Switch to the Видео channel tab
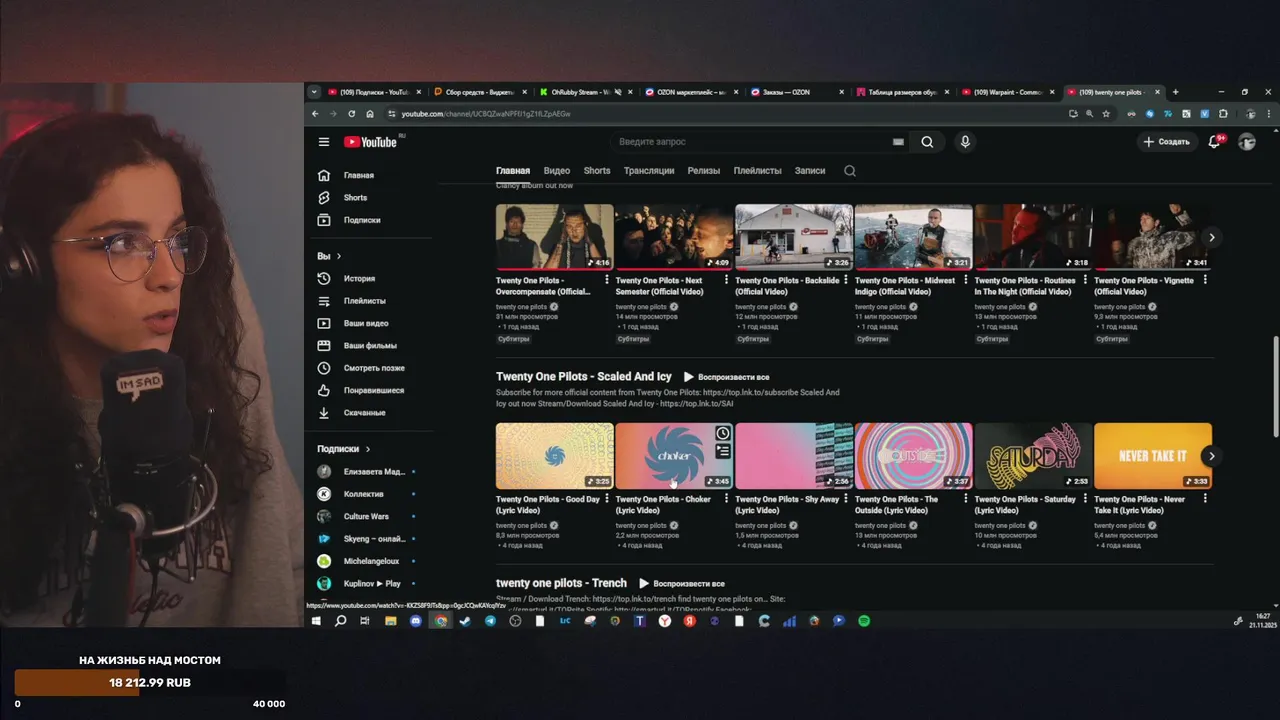Screen dimensions: 1280x720 tap(557, 171)
